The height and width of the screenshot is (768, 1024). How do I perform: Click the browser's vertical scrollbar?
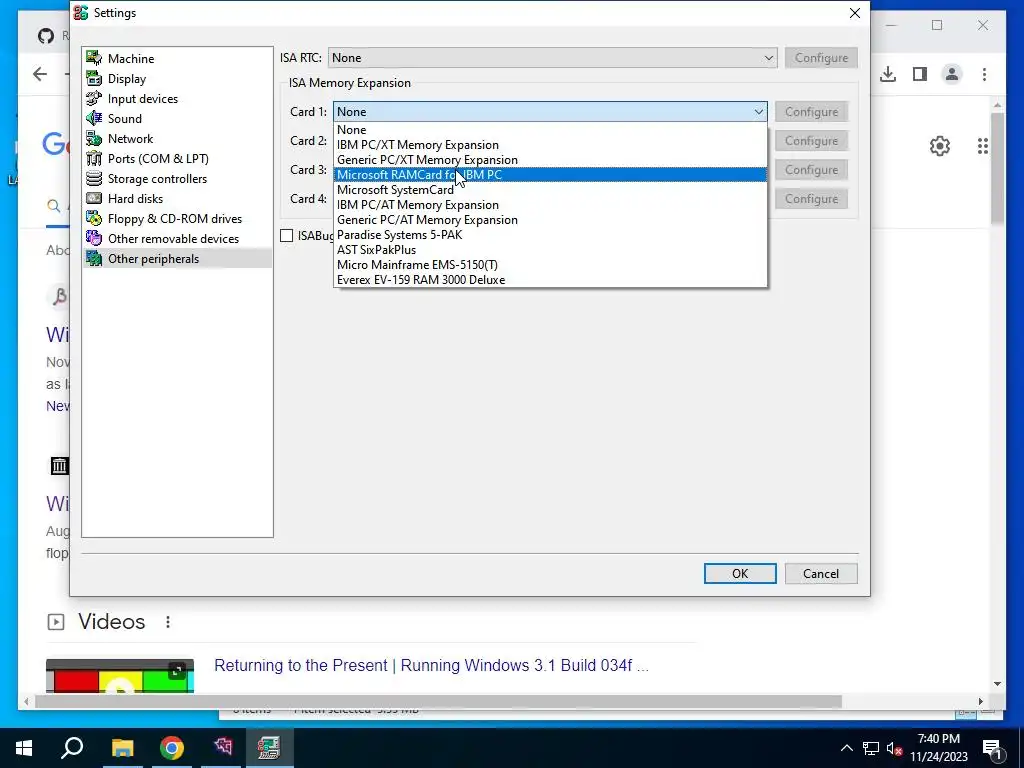tap(997, 168)
